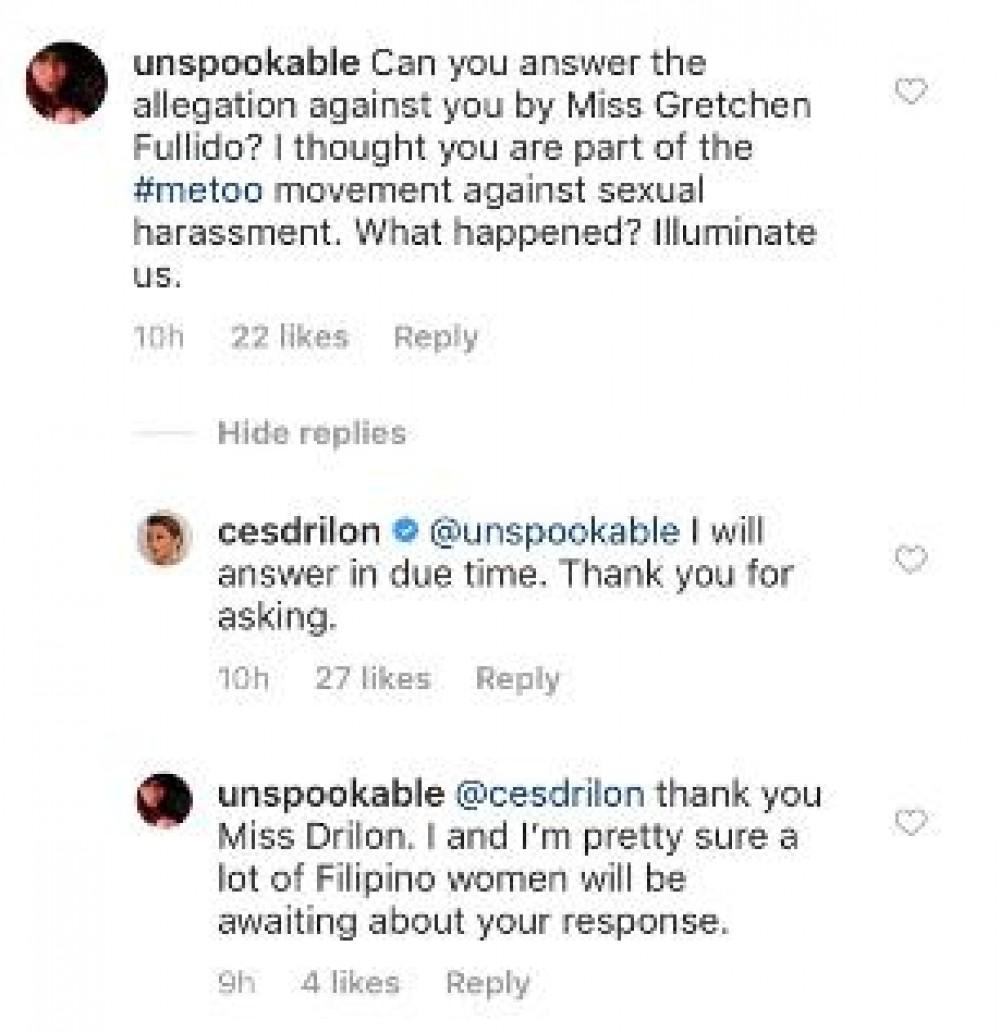This screenshot has width=1000, height=1032.
Task: Open the cesdrilon username link
Action: point(298,532)
